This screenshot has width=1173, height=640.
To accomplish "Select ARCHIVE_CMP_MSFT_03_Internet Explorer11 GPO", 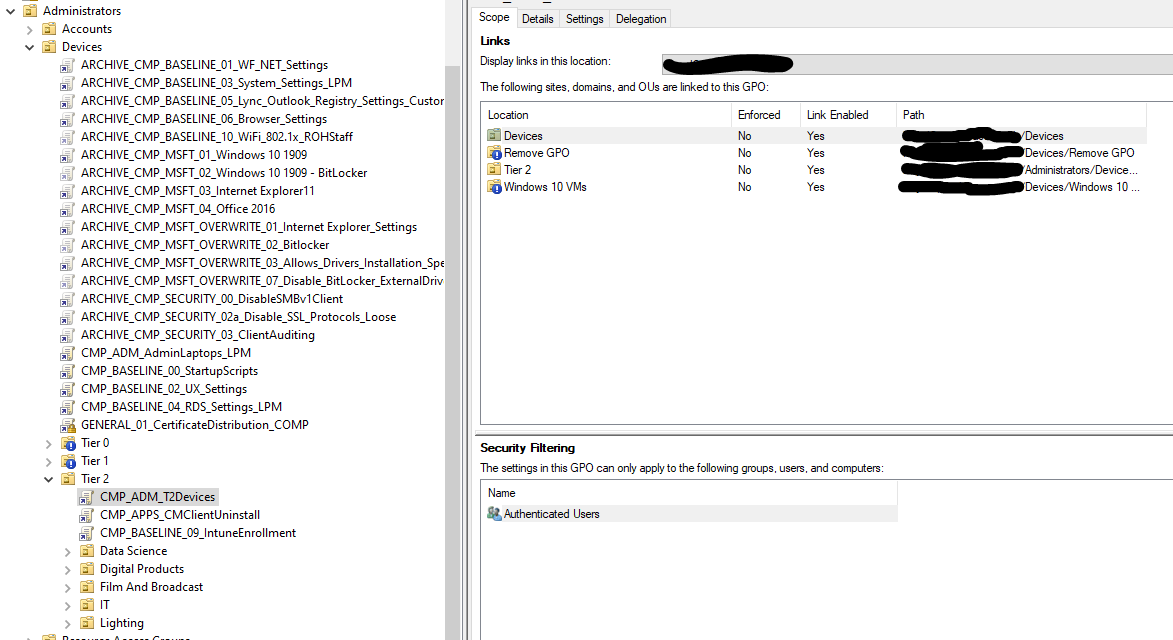I will click(x=197, y=191).
